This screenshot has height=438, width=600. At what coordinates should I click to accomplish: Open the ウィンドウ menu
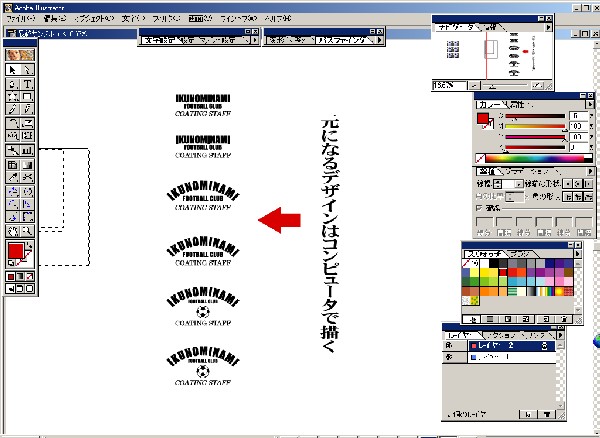click(238, 18)
